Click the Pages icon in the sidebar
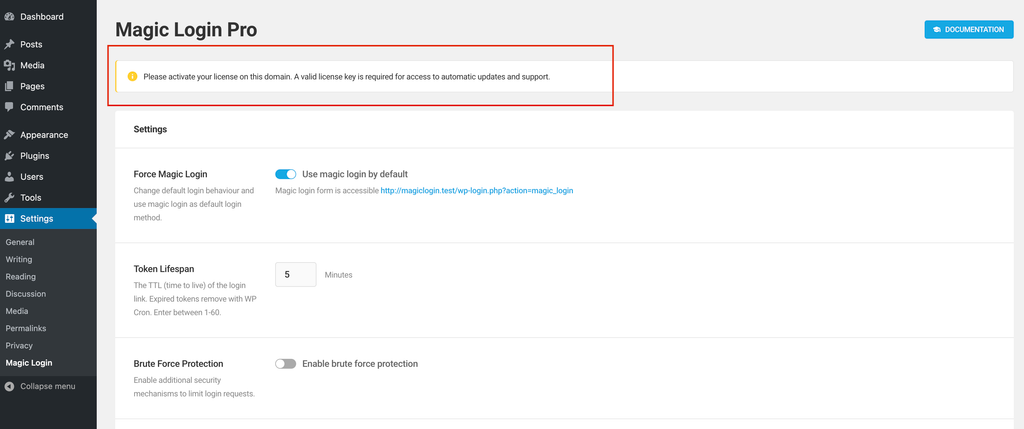This screenshot has width=1024, height=429. pyautogui.click(x=9, y=86)
